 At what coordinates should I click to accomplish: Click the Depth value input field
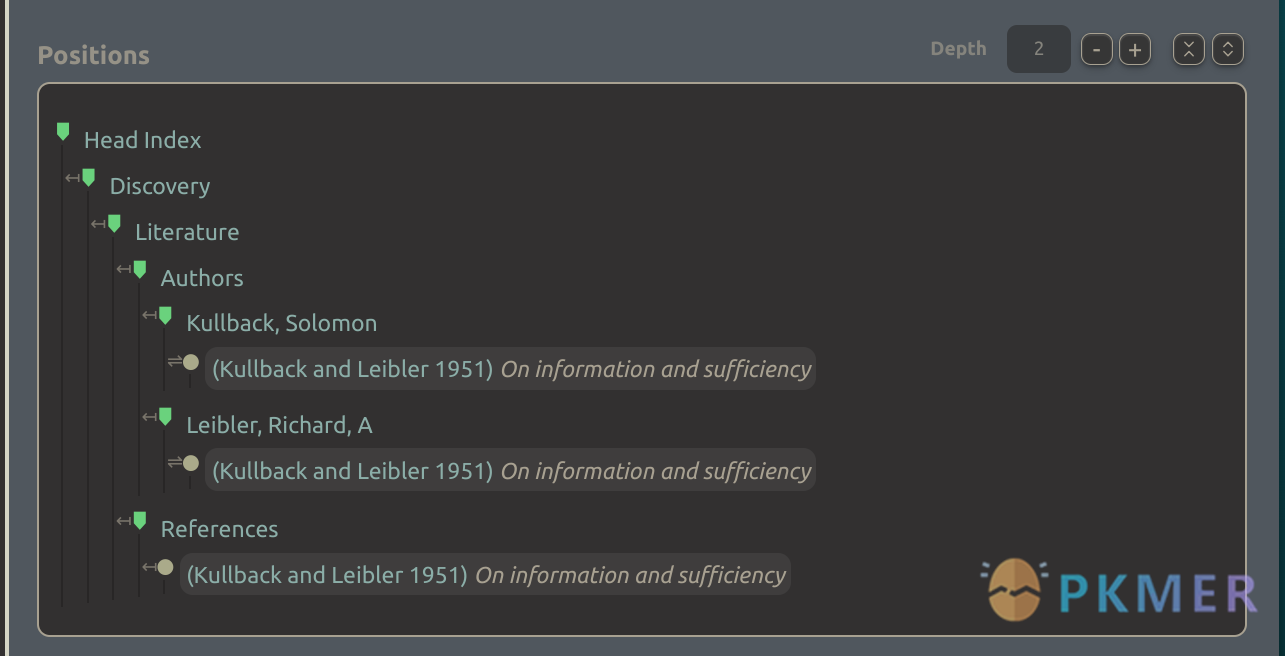point(1038,49)
